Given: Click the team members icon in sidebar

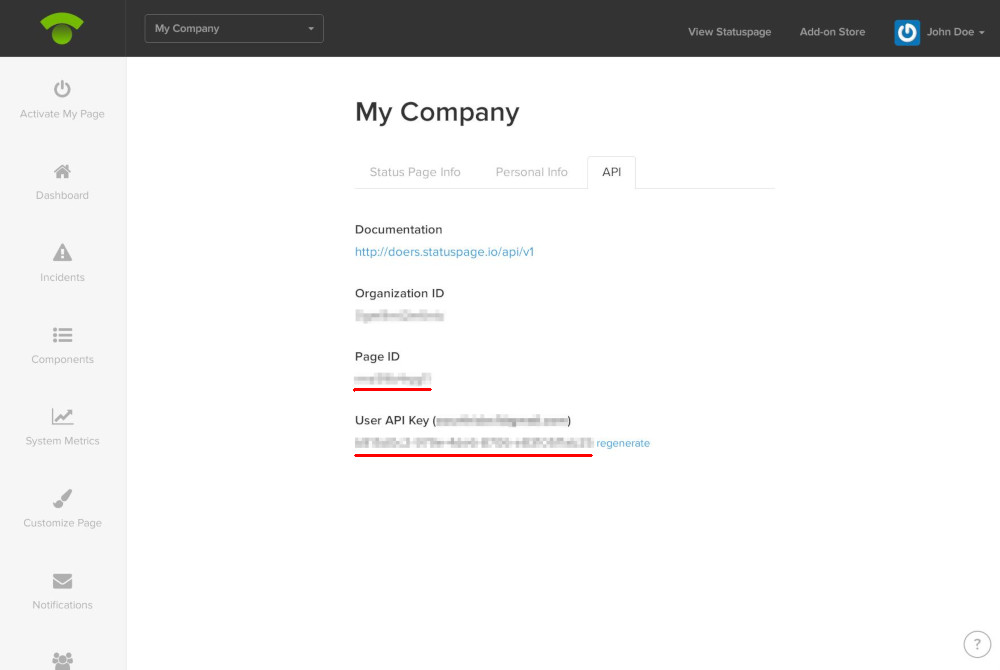Looking at the screenshot, I should pyautogui.click(x=62, y=660).
